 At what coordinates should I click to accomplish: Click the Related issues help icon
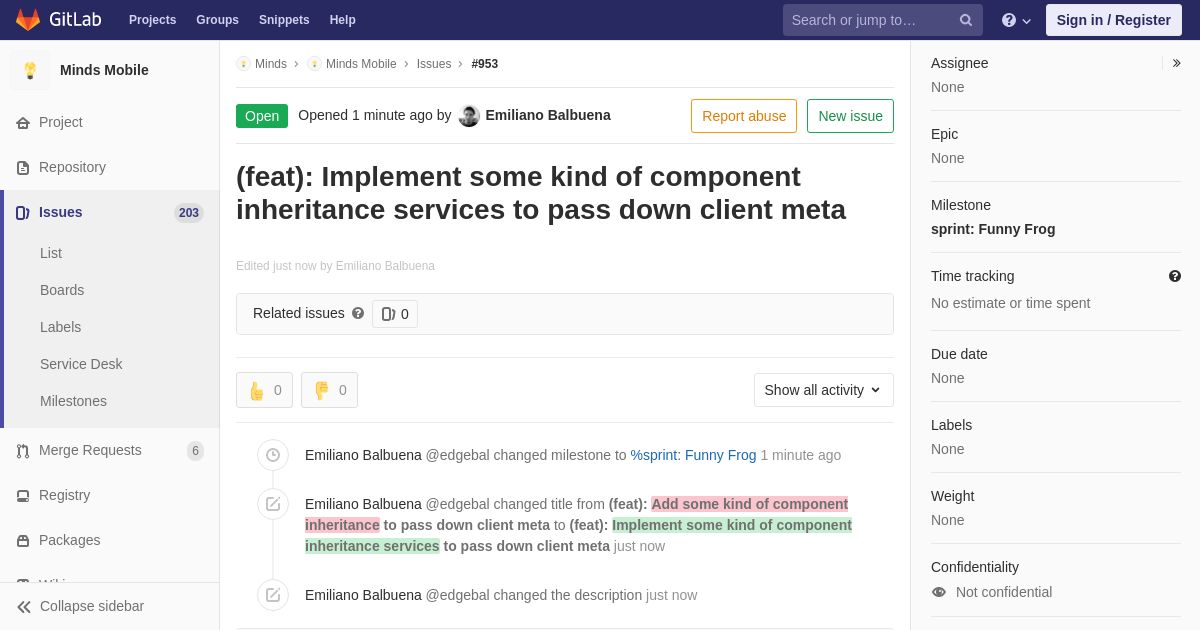click(358, 313)
